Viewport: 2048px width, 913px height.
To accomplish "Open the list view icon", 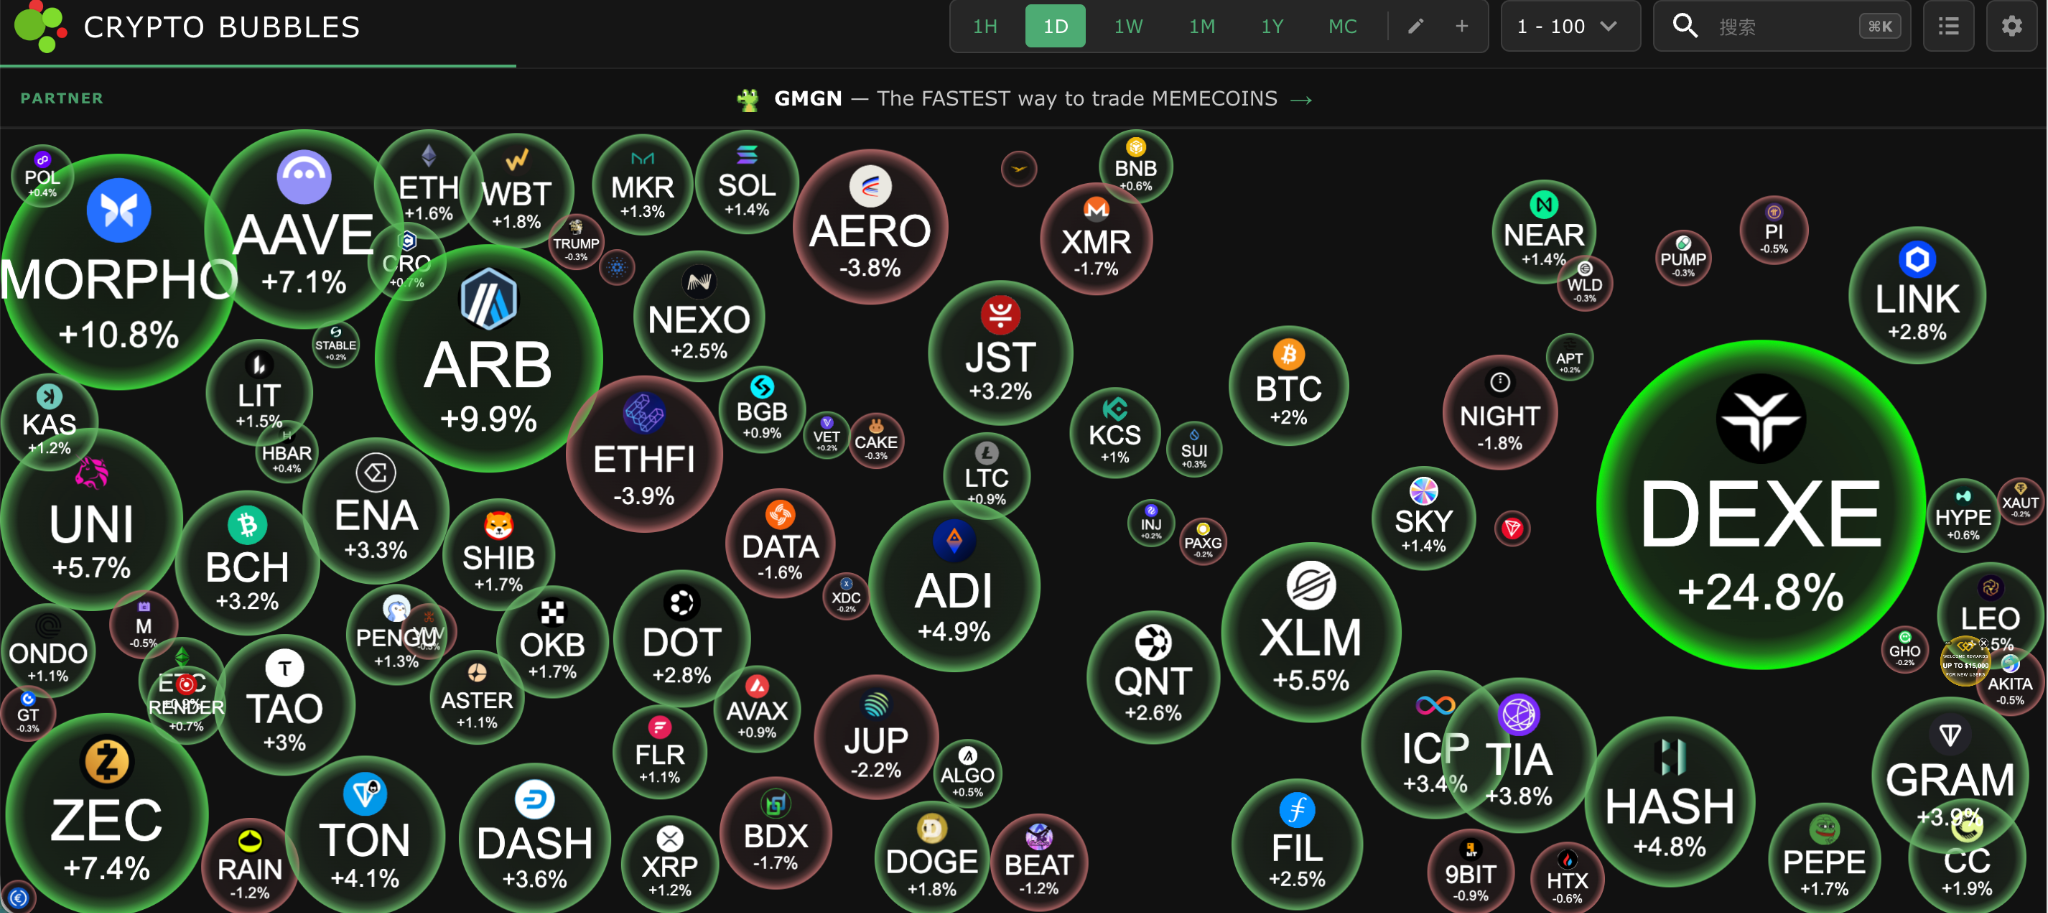I will click(x=1948, y=26).
